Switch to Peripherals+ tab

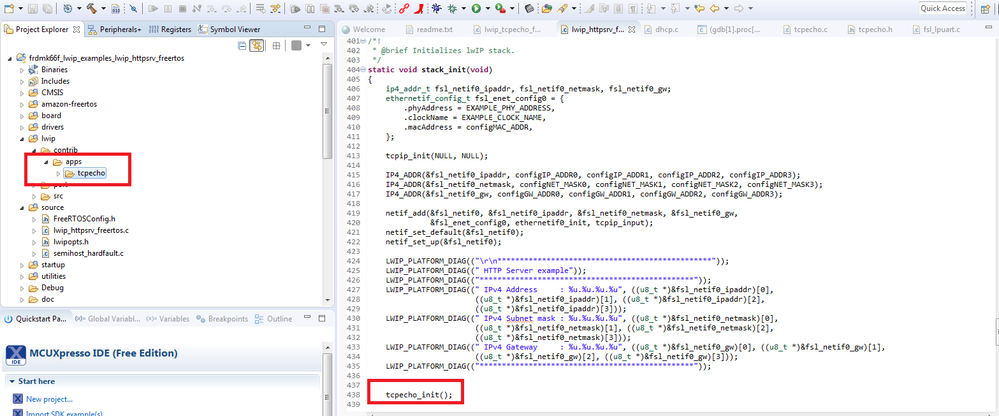coord(114,29)
